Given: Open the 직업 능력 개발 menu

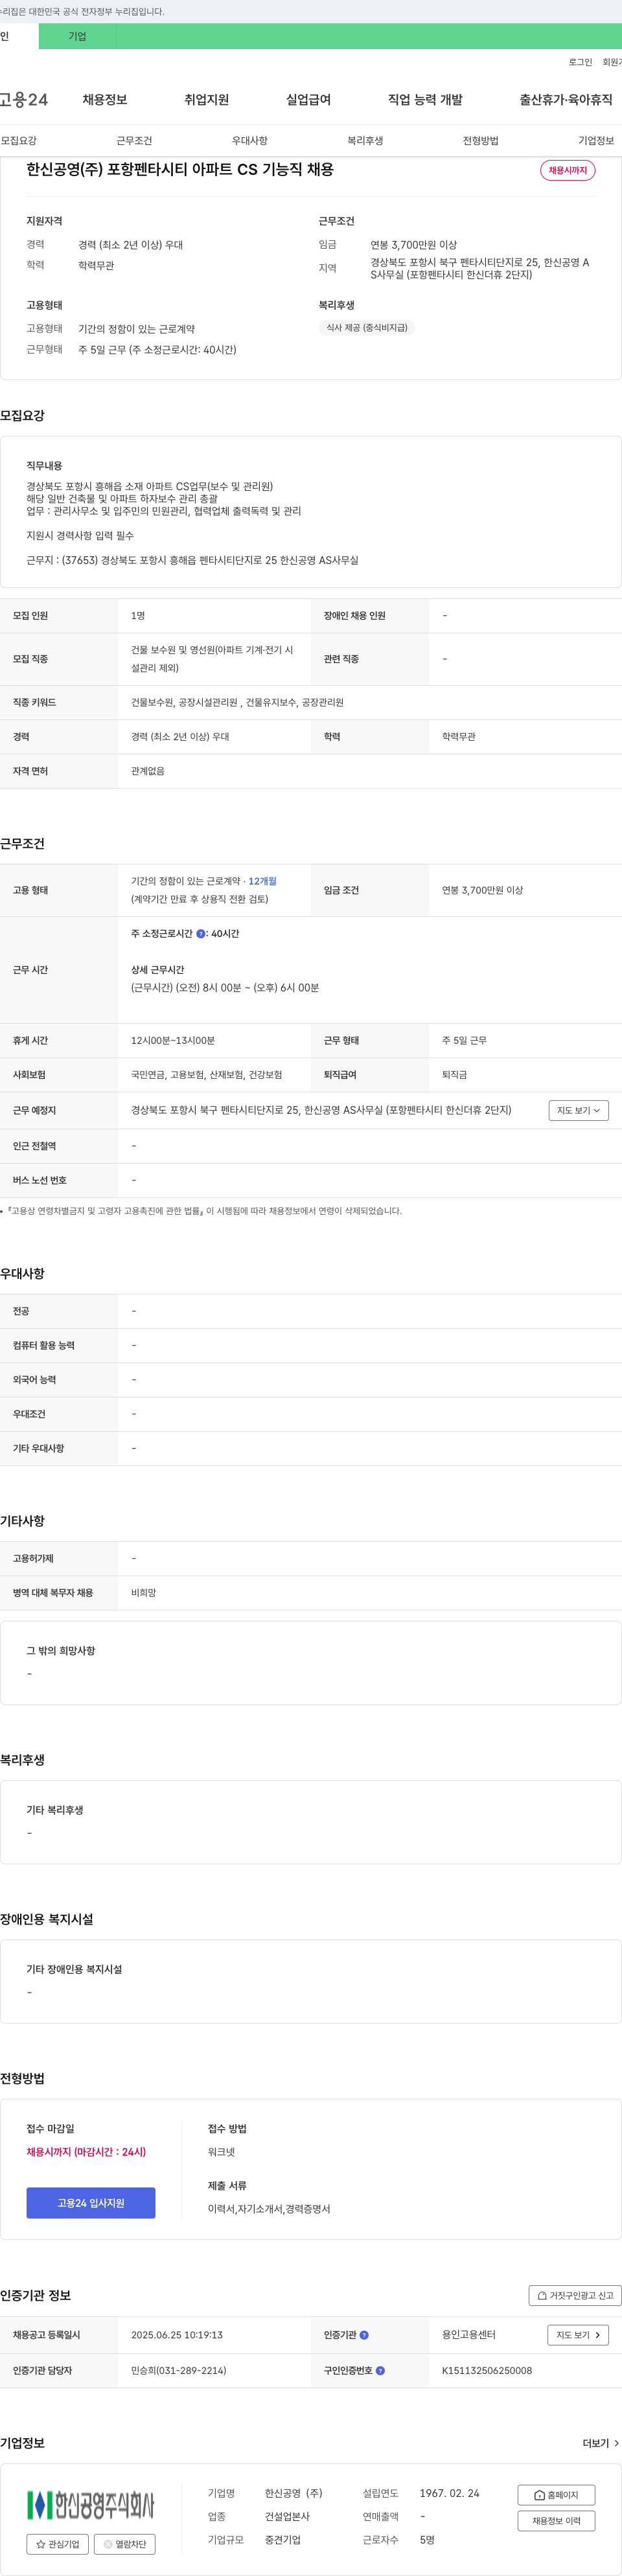Looking at the screenshot, I should point(425,100).
